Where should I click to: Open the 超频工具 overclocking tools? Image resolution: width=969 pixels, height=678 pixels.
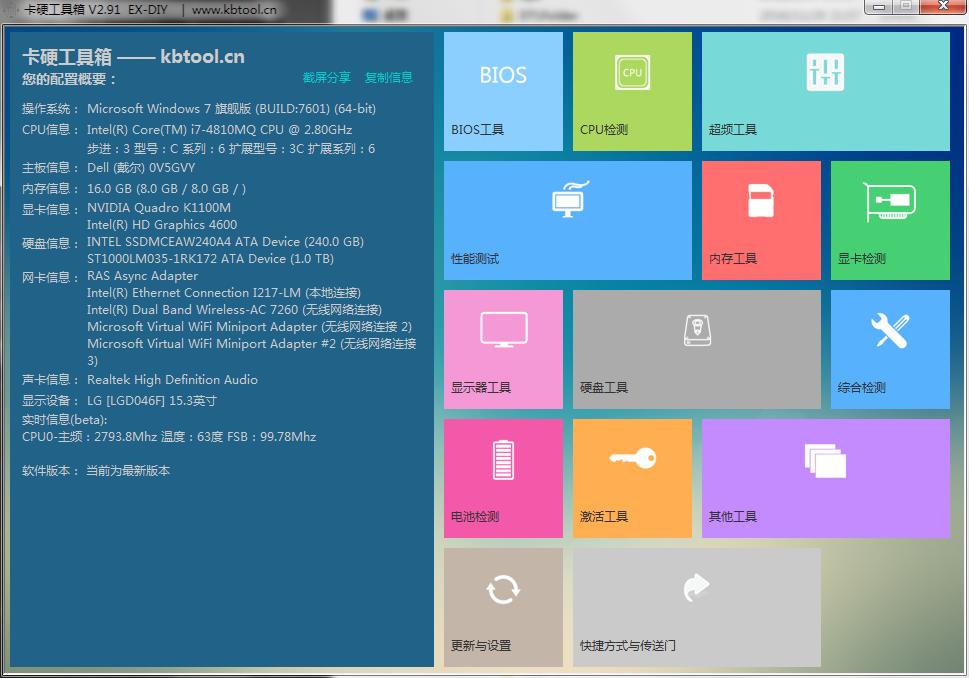click(824, 90)
